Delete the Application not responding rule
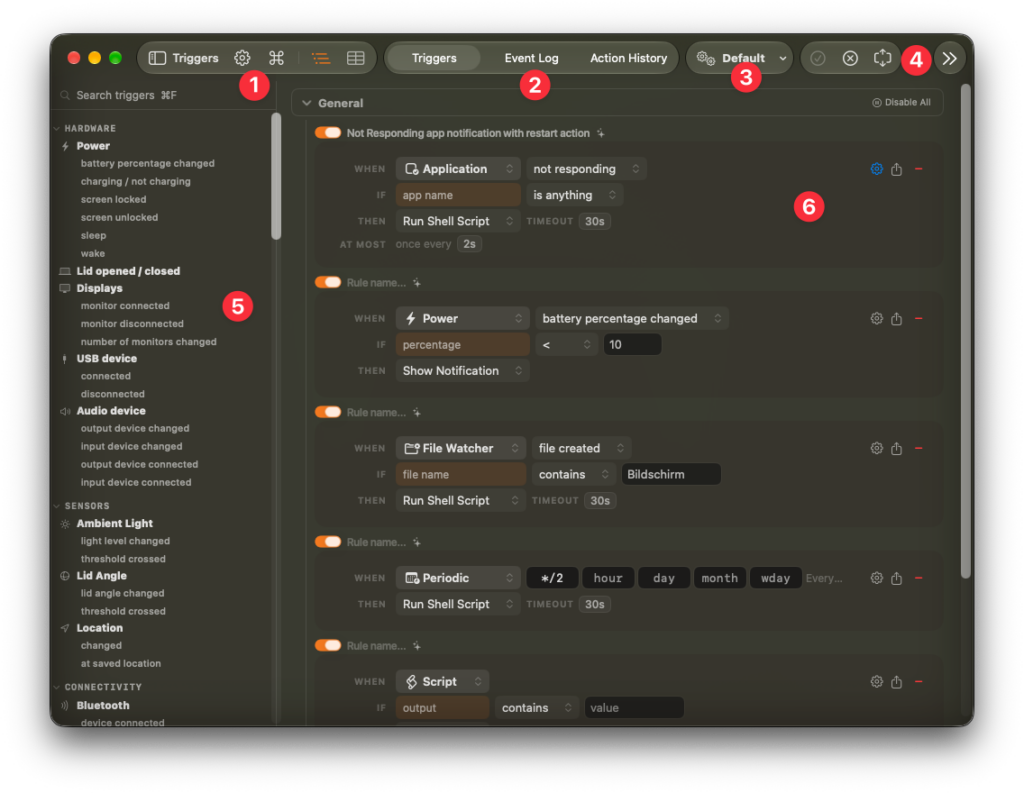 918,169
